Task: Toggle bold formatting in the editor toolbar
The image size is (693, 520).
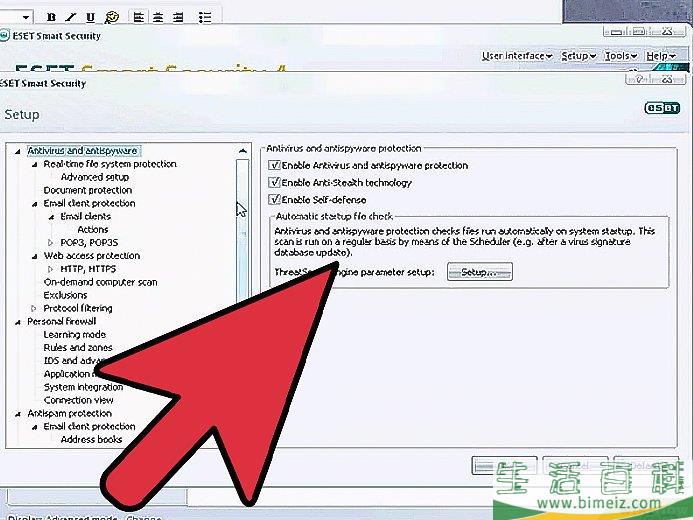Action: 51,17
